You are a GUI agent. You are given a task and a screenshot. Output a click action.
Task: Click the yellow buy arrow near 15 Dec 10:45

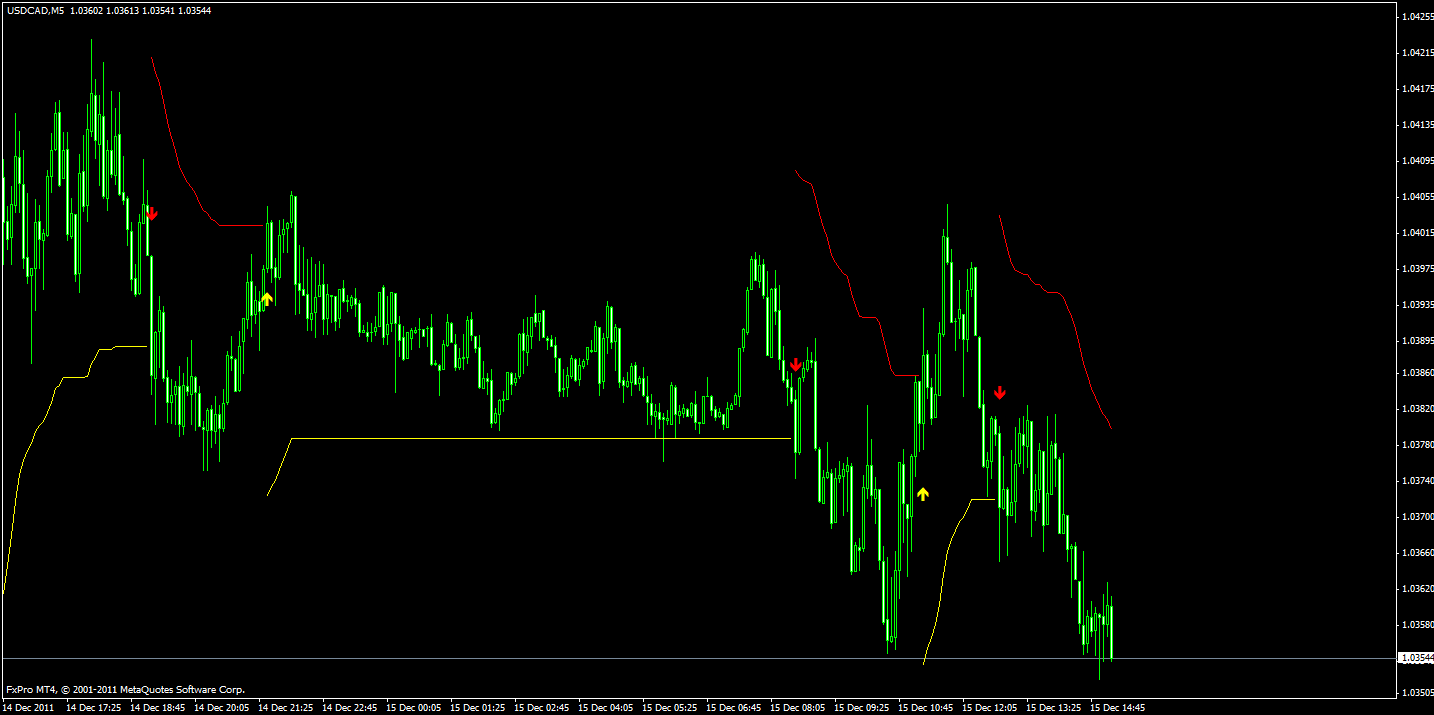(x=923, y=493)
